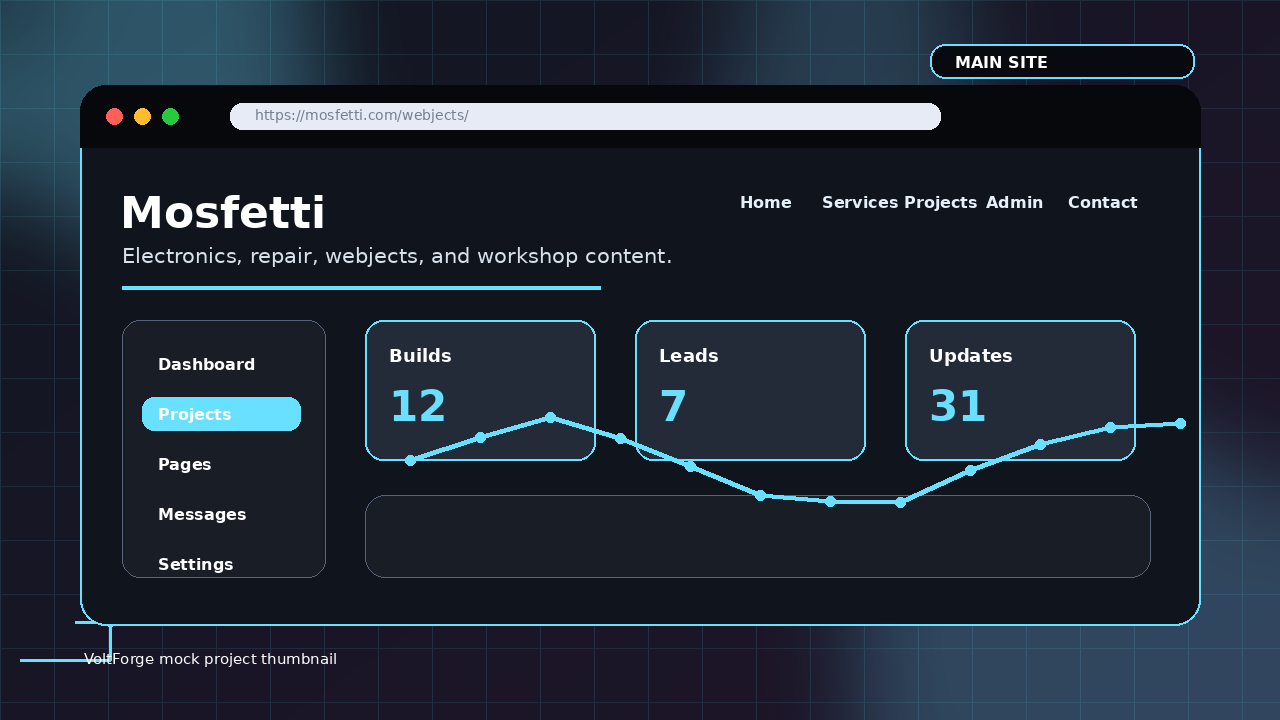Image resolution: width=1280 pixels, height=720 pixels.
Task: Open the Home nav link
Action: (x=766, y=203)
